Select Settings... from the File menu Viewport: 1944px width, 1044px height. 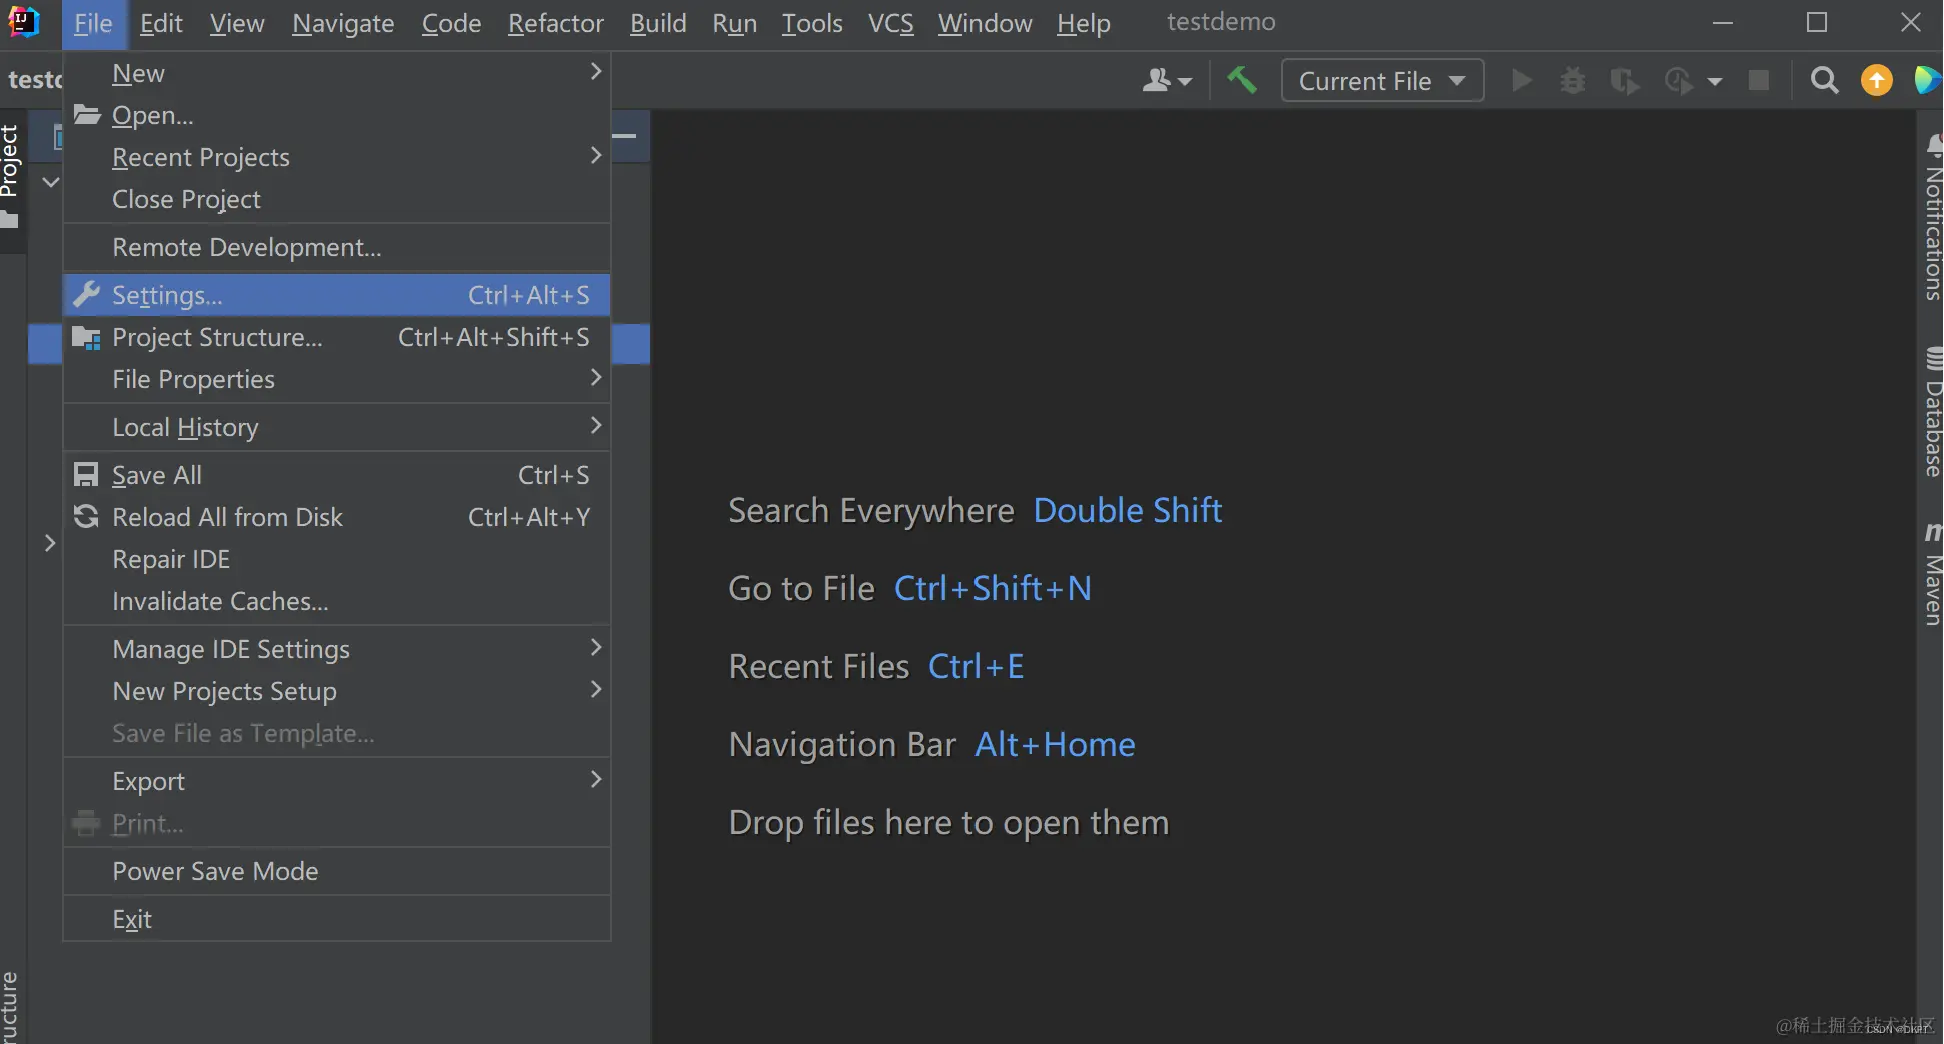click(x=337, y=295)
